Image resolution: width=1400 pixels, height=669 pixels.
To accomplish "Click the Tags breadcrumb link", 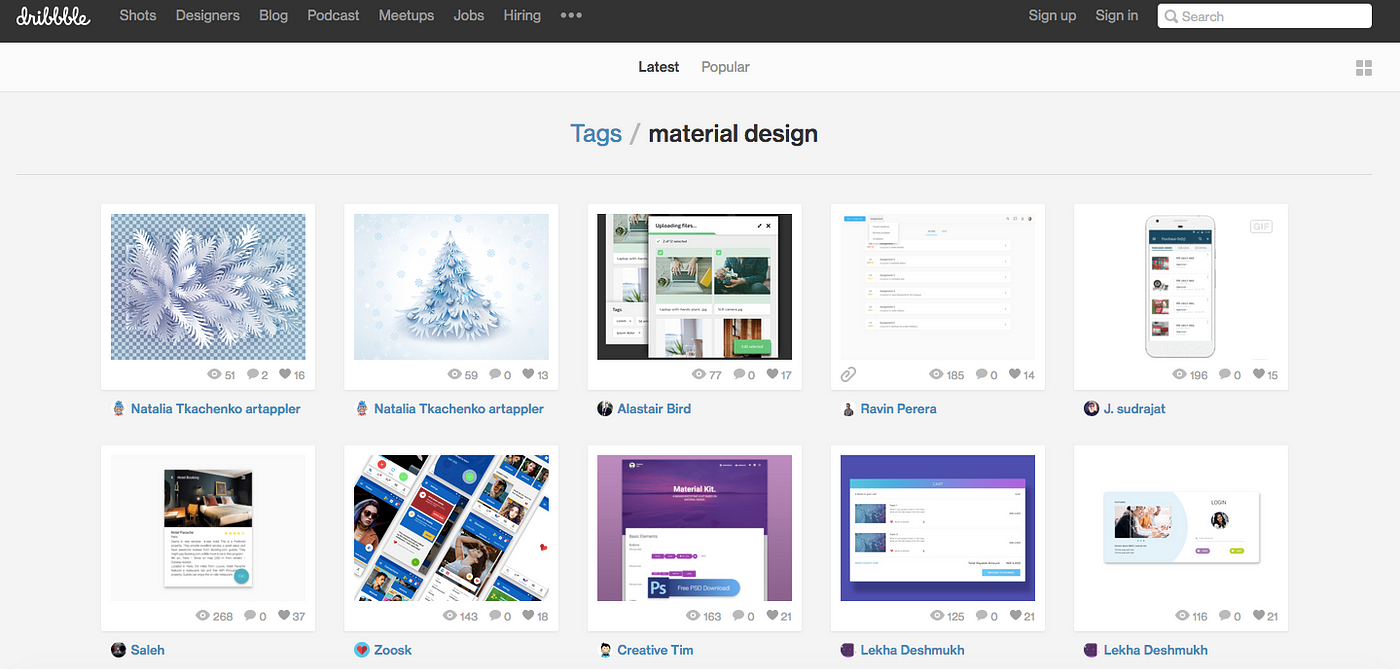I will [596, 134].
